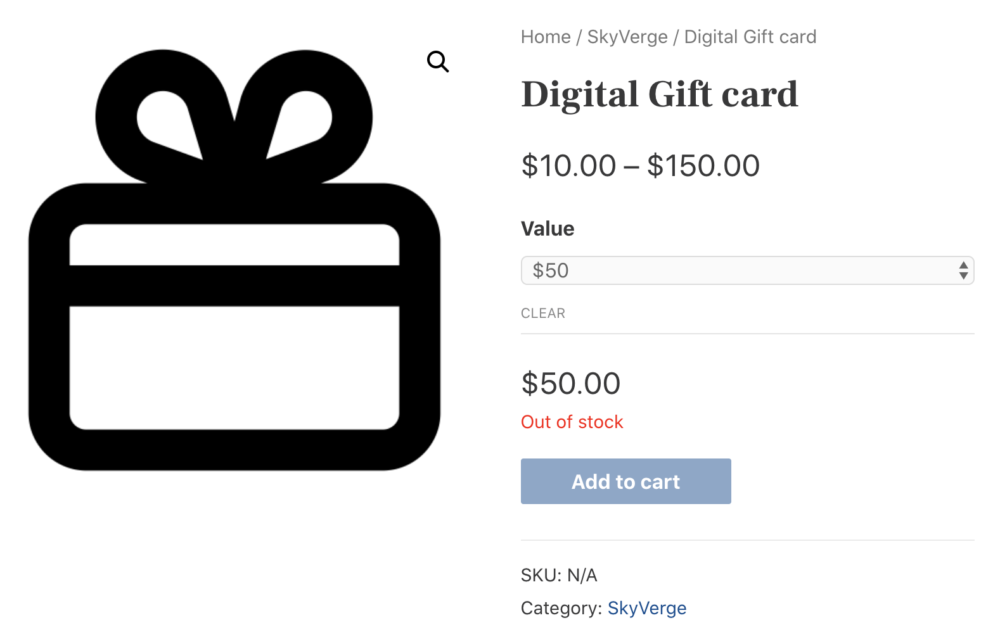Screen dimensions: 1000x632
Task: Click the SKU: N/A text
Action: (559, 575)
